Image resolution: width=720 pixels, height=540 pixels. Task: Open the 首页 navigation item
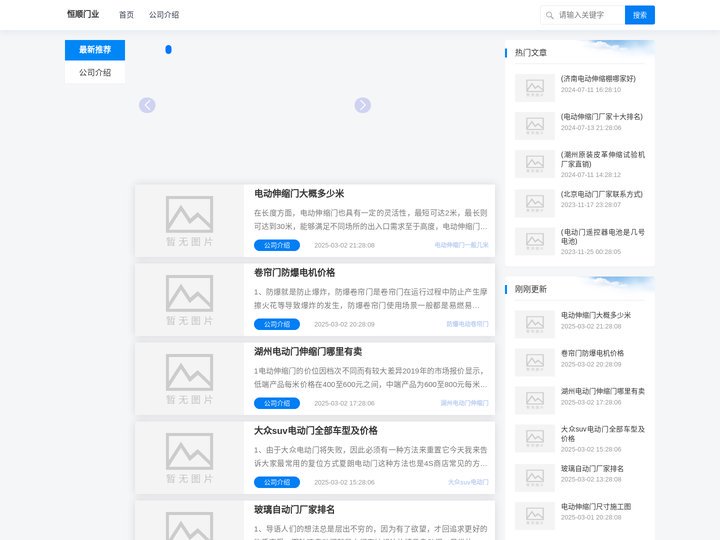click(x=126, y=15)
